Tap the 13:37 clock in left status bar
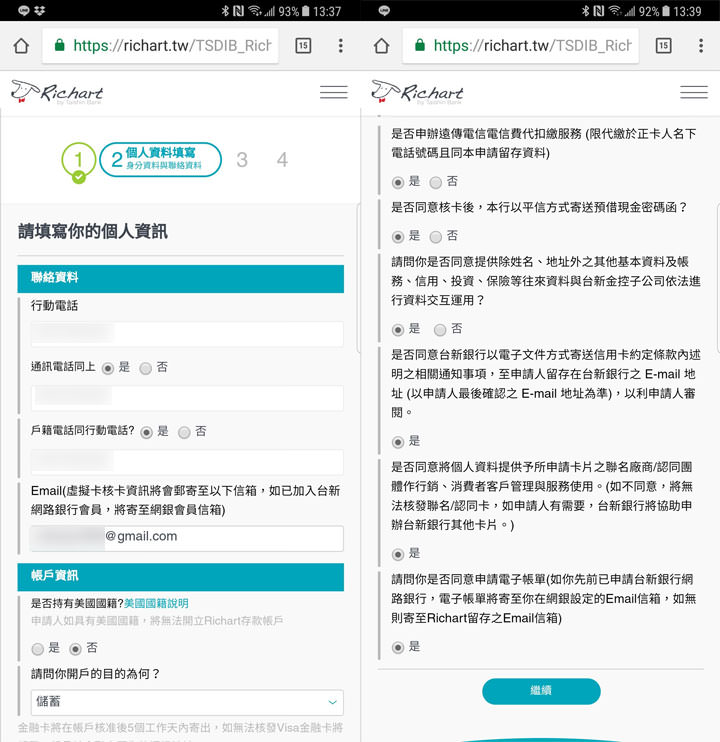This screenshot has width=720, height=742. [x=327, y=11]
